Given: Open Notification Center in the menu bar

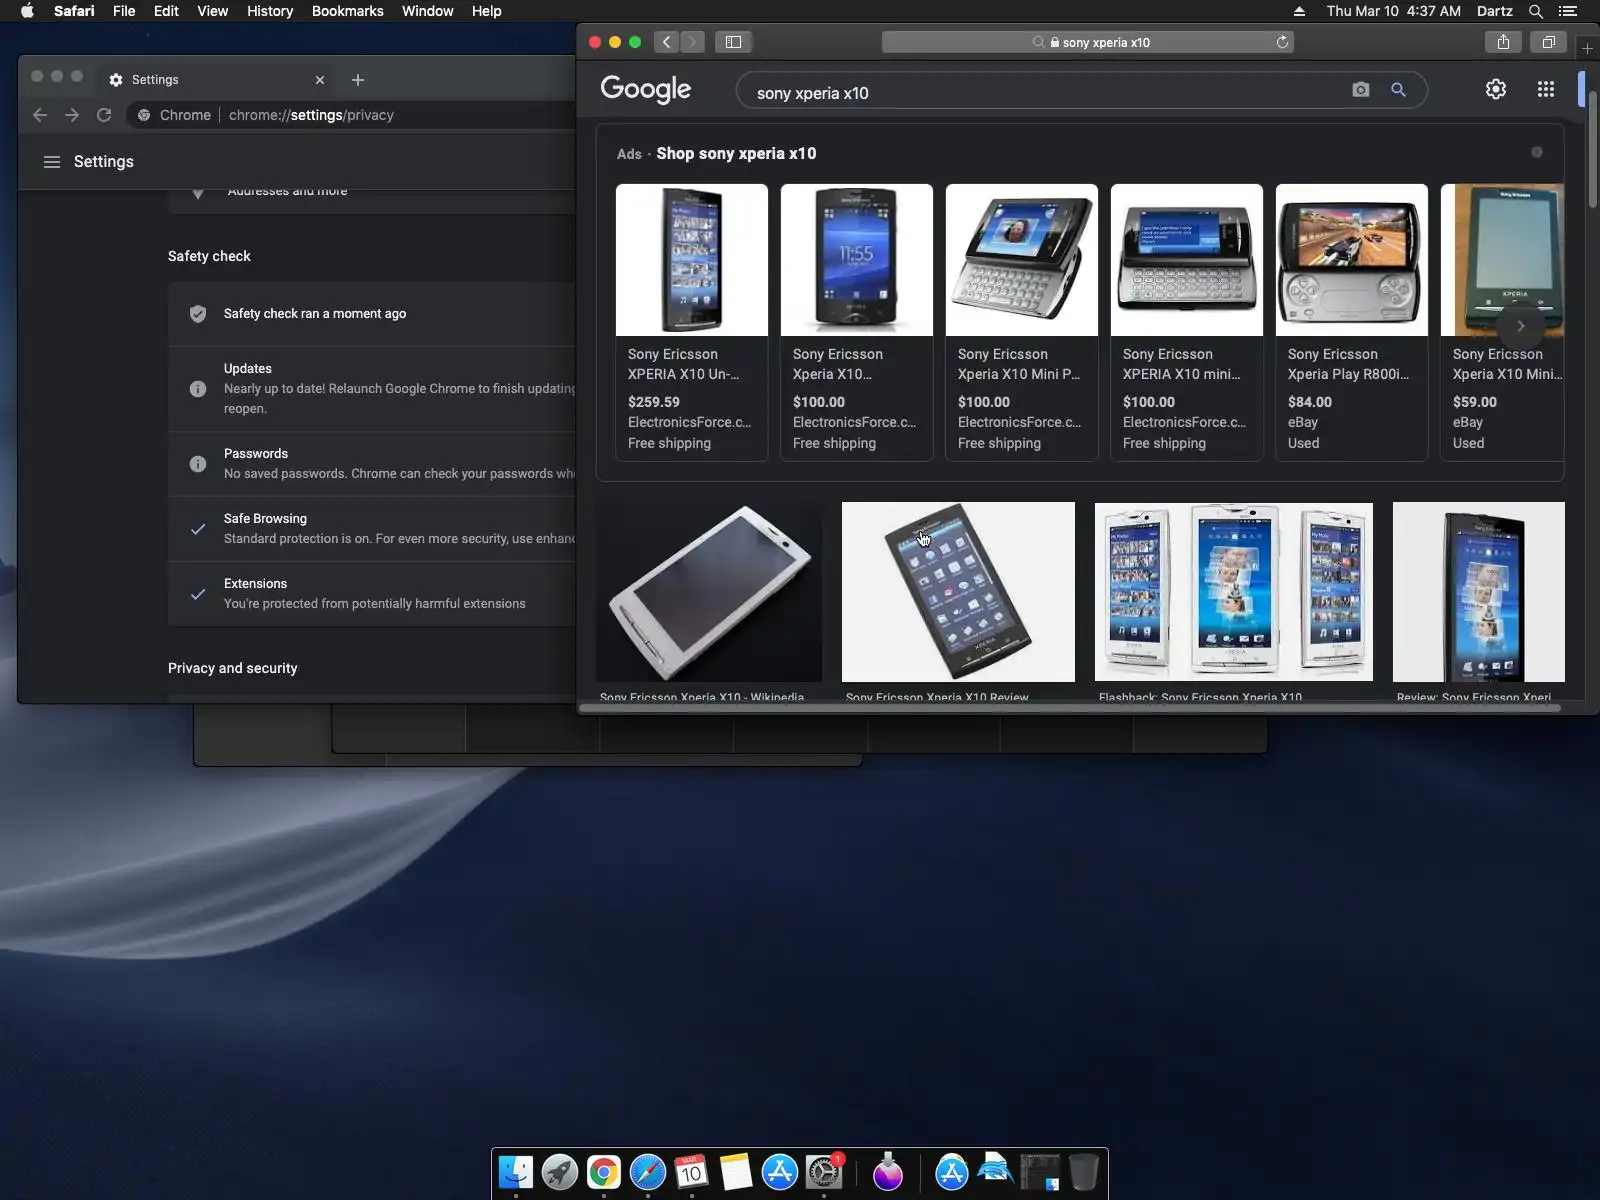Looking at the screenshot, I should click(1568, 11).
